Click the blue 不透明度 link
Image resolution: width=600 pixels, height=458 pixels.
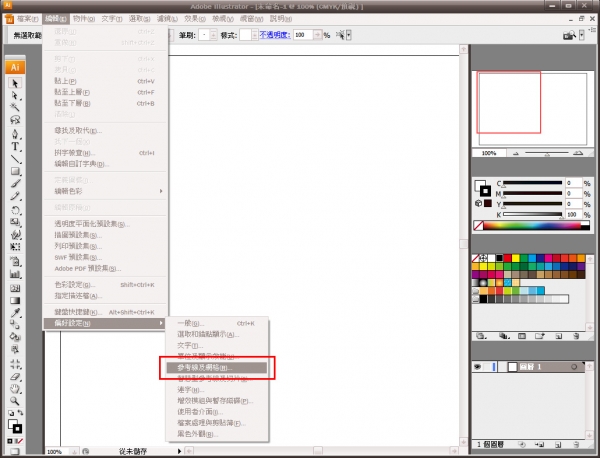click(x=275, y=35)
